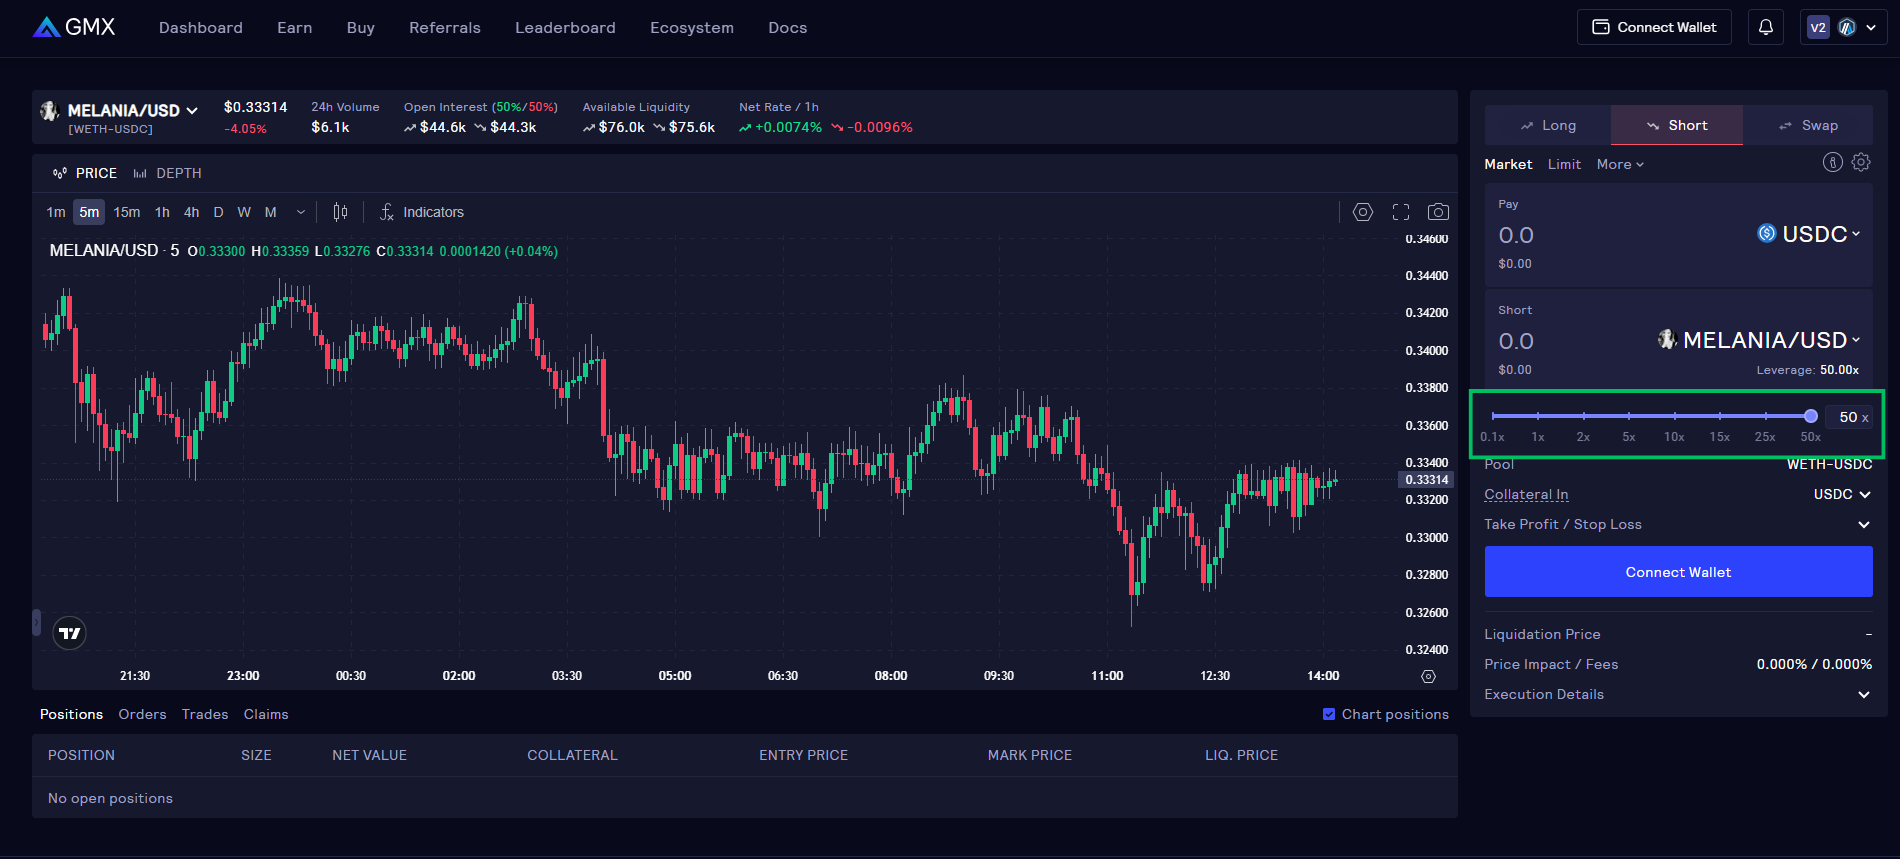Select the monthly M timeframe
The height and width of the screenshot is (859, 1900).
[x=270, y=212]
